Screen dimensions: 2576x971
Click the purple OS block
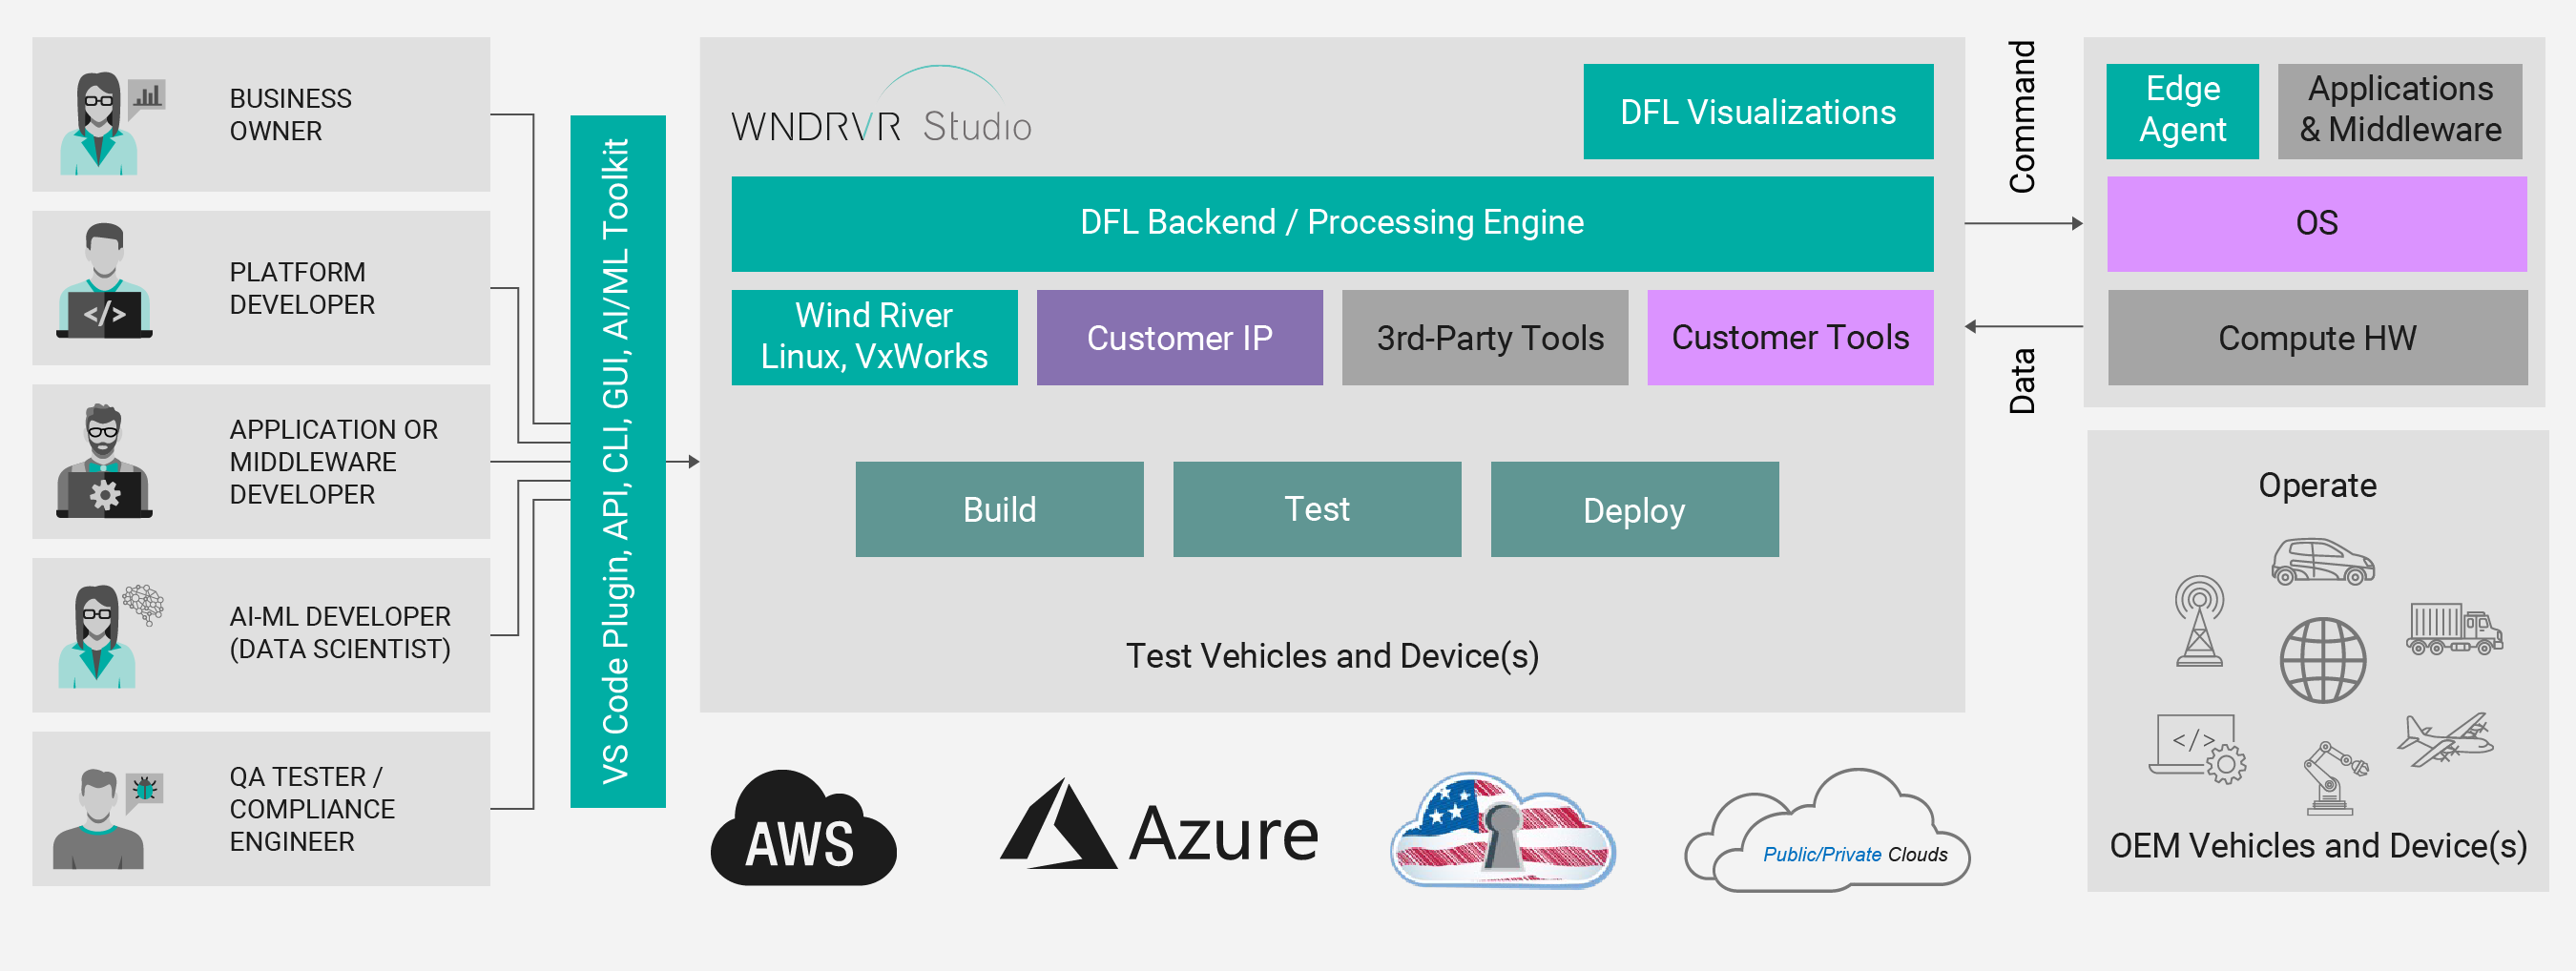pos(2316,224)
